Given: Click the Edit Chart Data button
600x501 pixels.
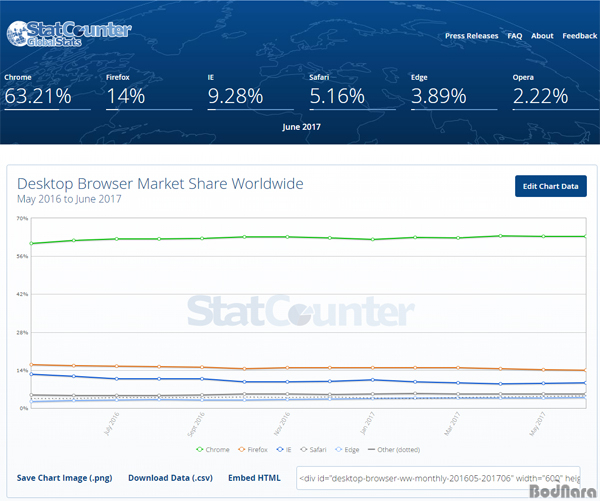Looking at the screenshot, I should (x=551, y=186).
